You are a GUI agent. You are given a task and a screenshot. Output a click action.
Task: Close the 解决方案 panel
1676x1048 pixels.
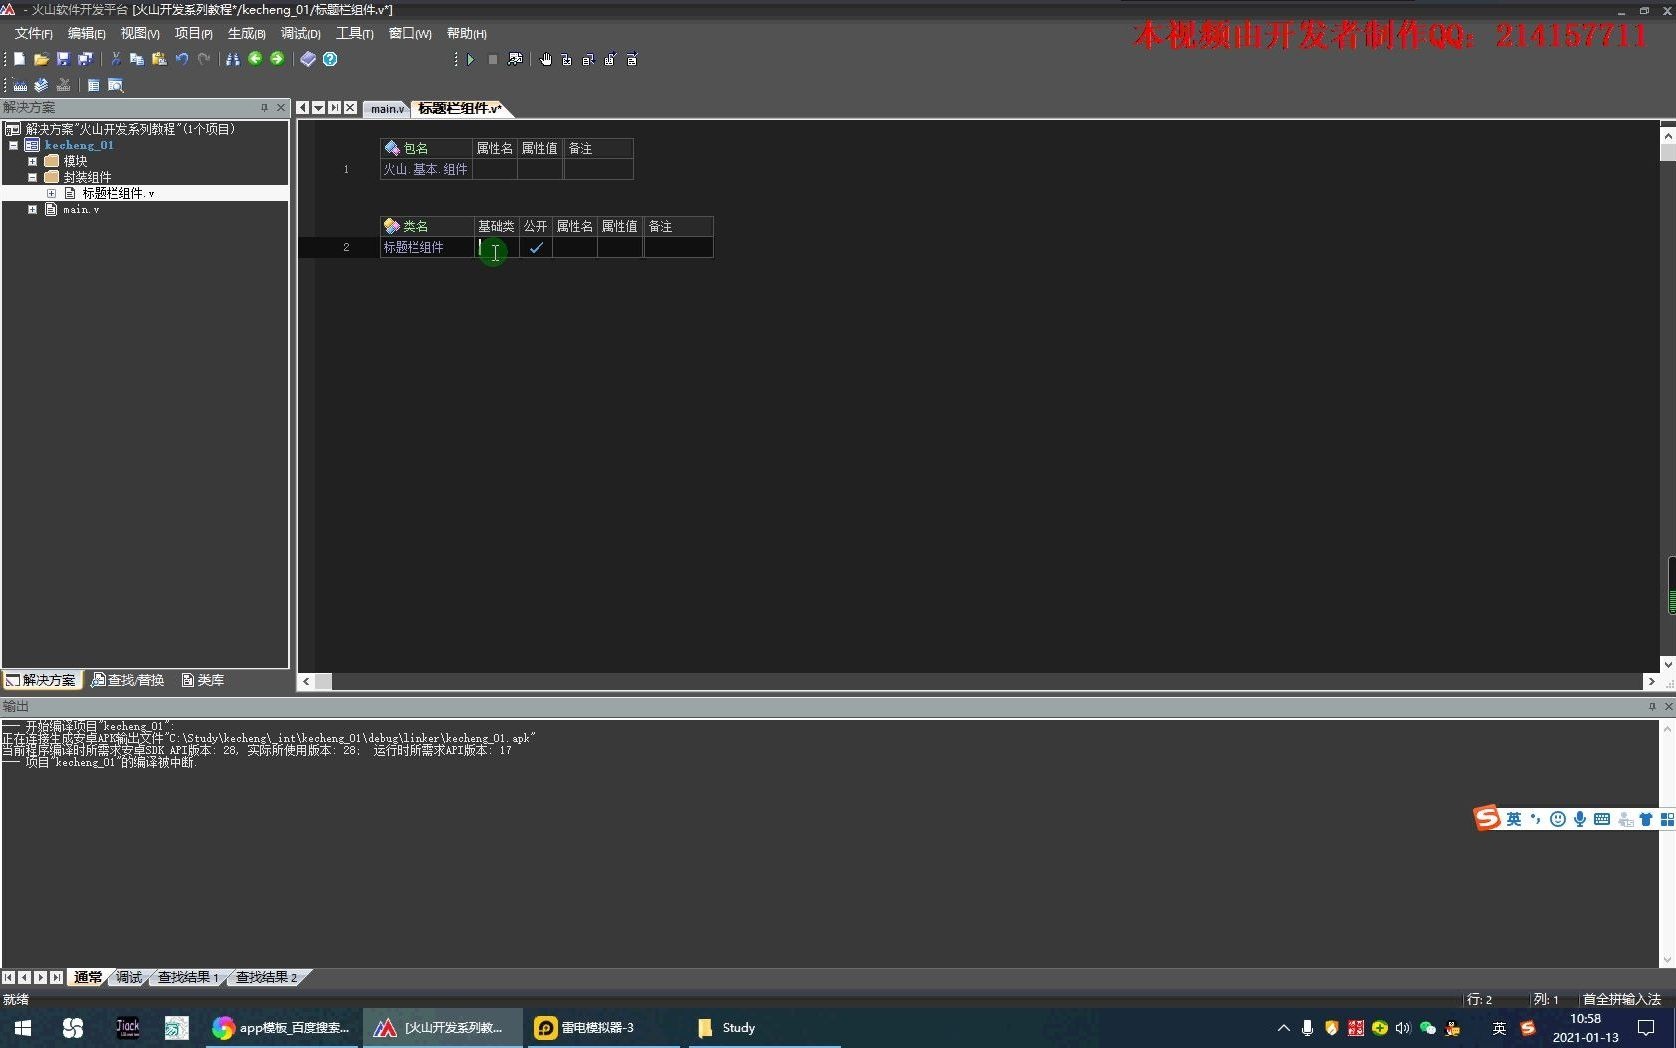click(x=281, y=108)
